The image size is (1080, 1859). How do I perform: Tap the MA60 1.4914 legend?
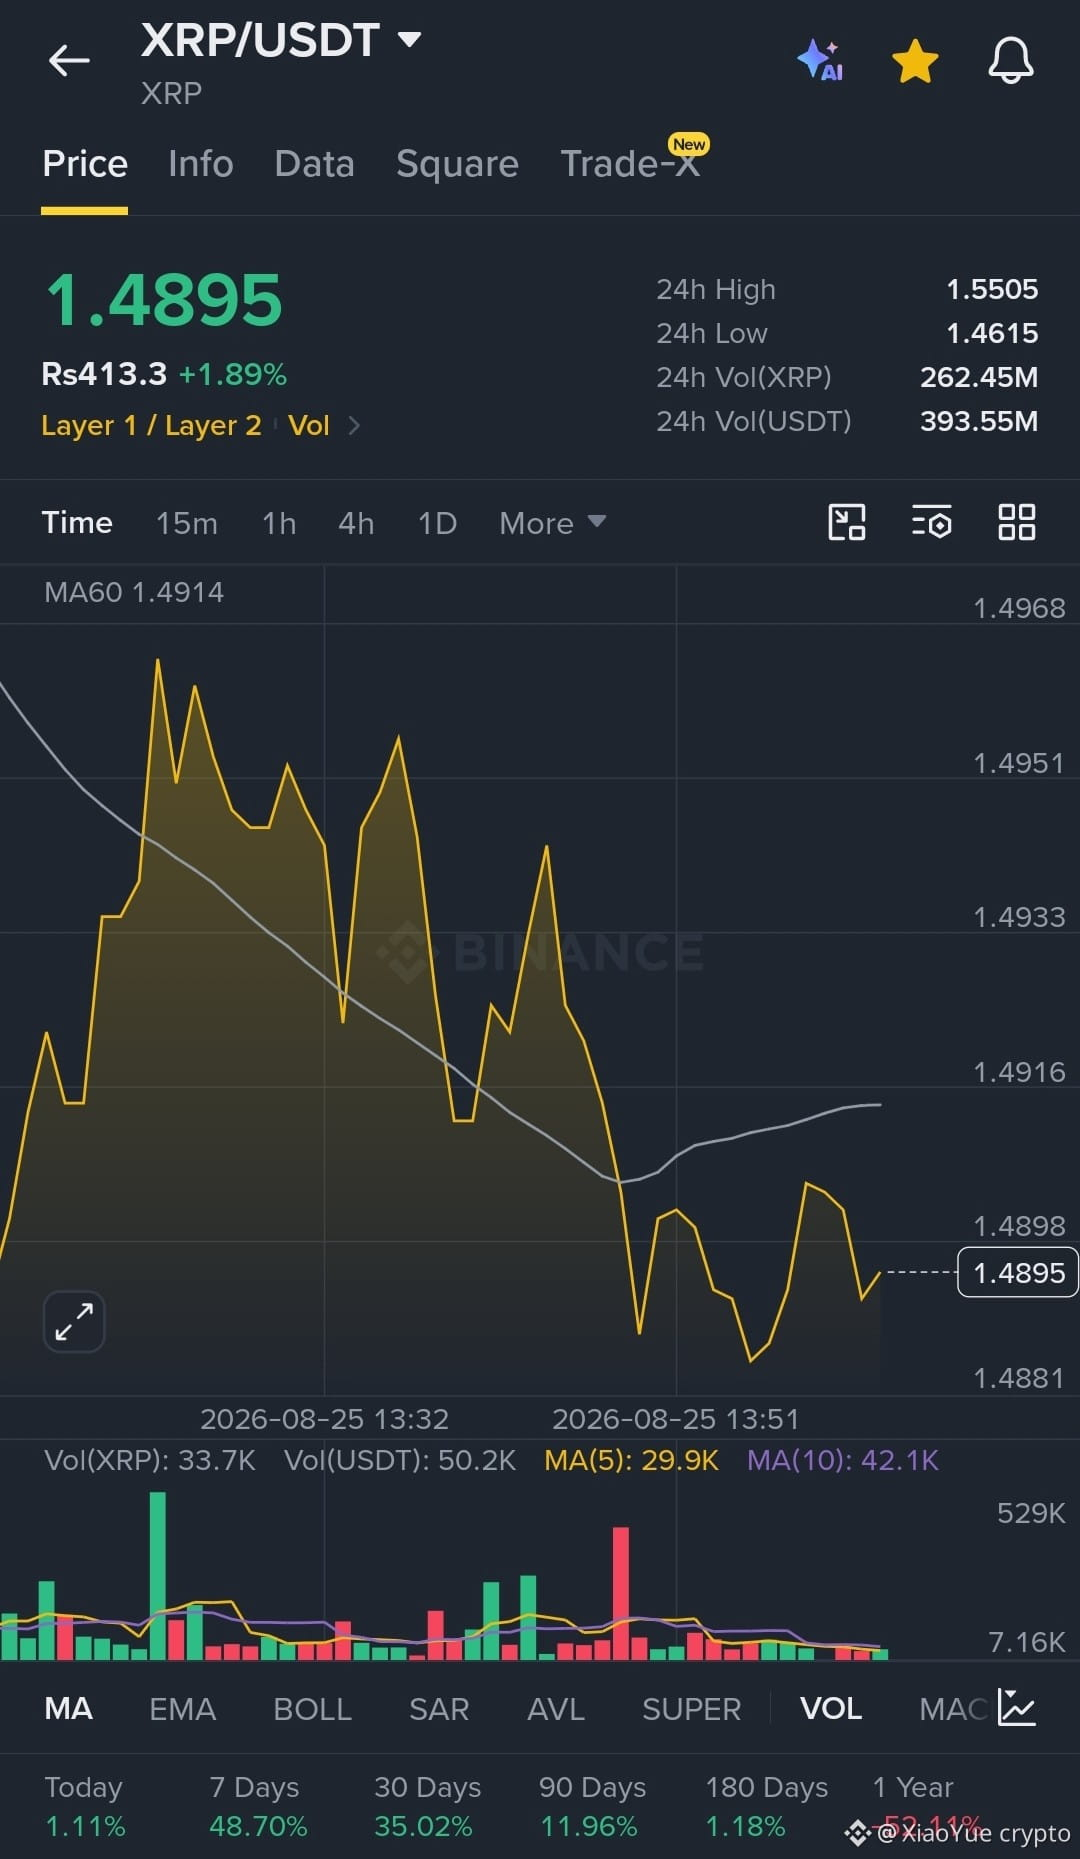(x=134, y=592)
